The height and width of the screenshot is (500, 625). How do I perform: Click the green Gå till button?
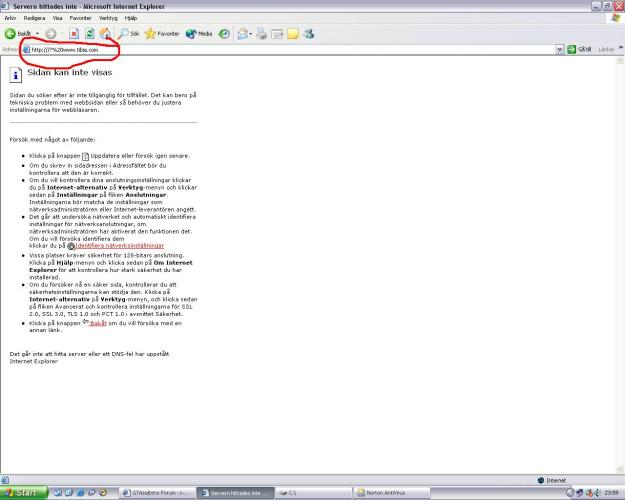580,49
